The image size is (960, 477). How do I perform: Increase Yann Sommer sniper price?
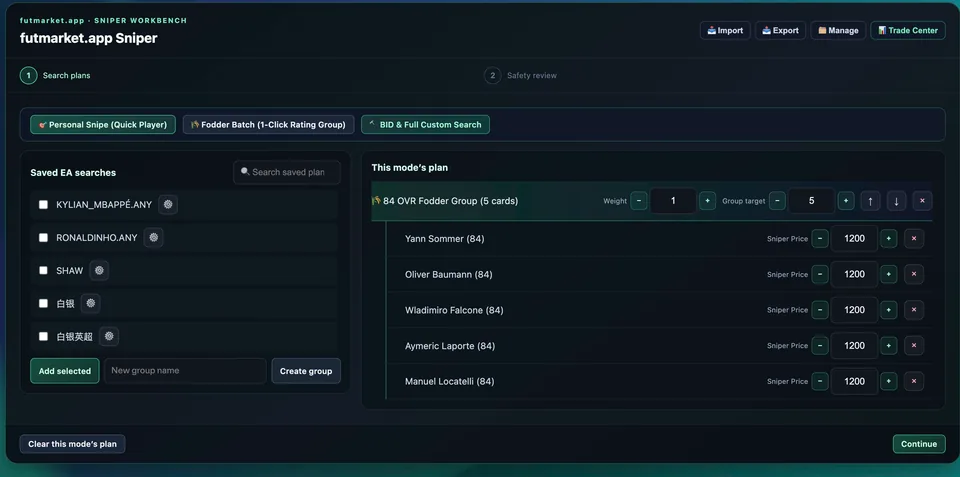888,239
